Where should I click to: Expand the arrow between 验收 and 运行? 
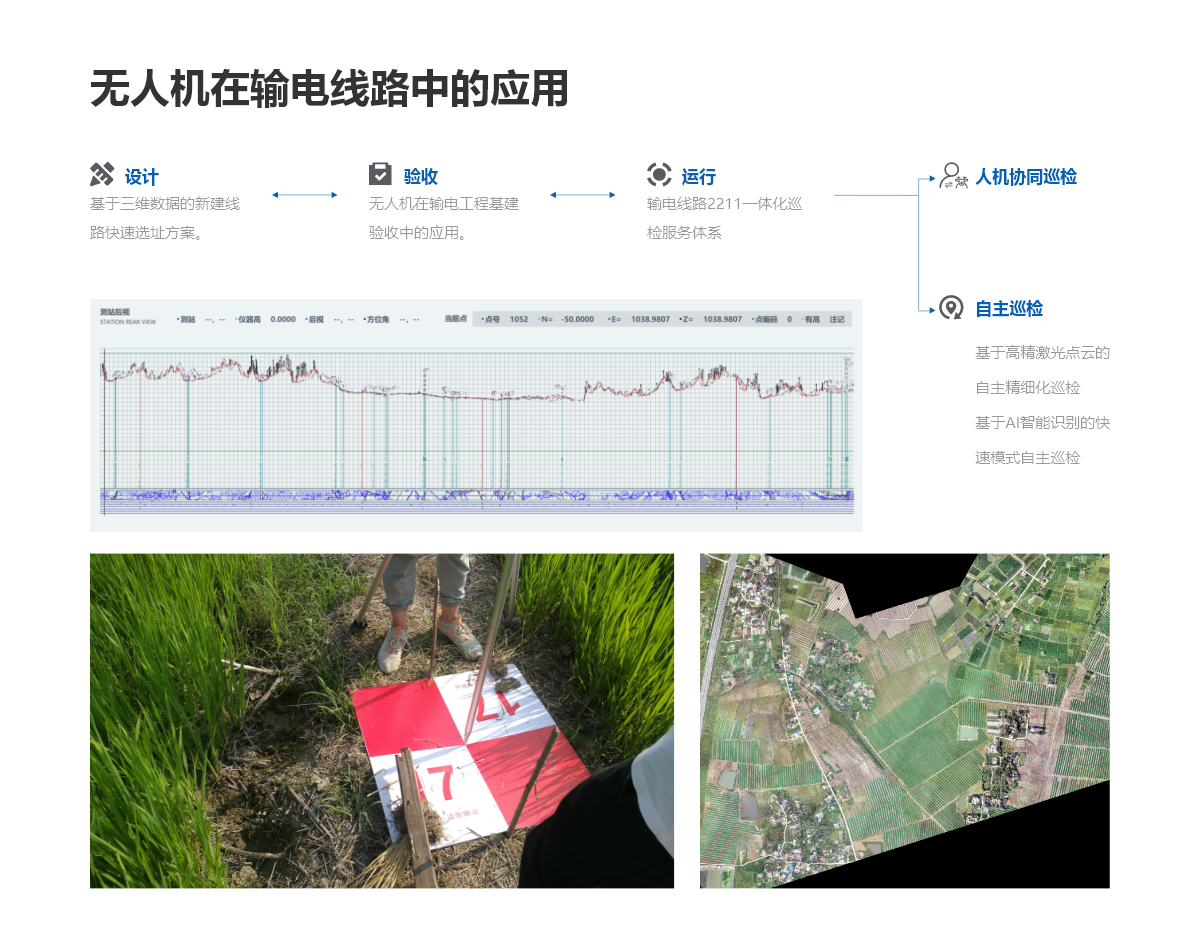583,196
